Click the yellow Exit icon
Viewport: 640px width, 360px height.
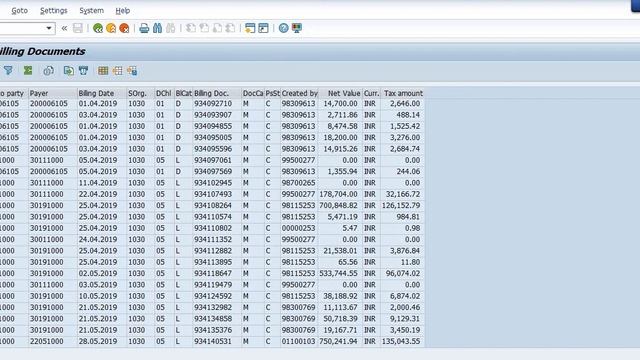(111, 28)
